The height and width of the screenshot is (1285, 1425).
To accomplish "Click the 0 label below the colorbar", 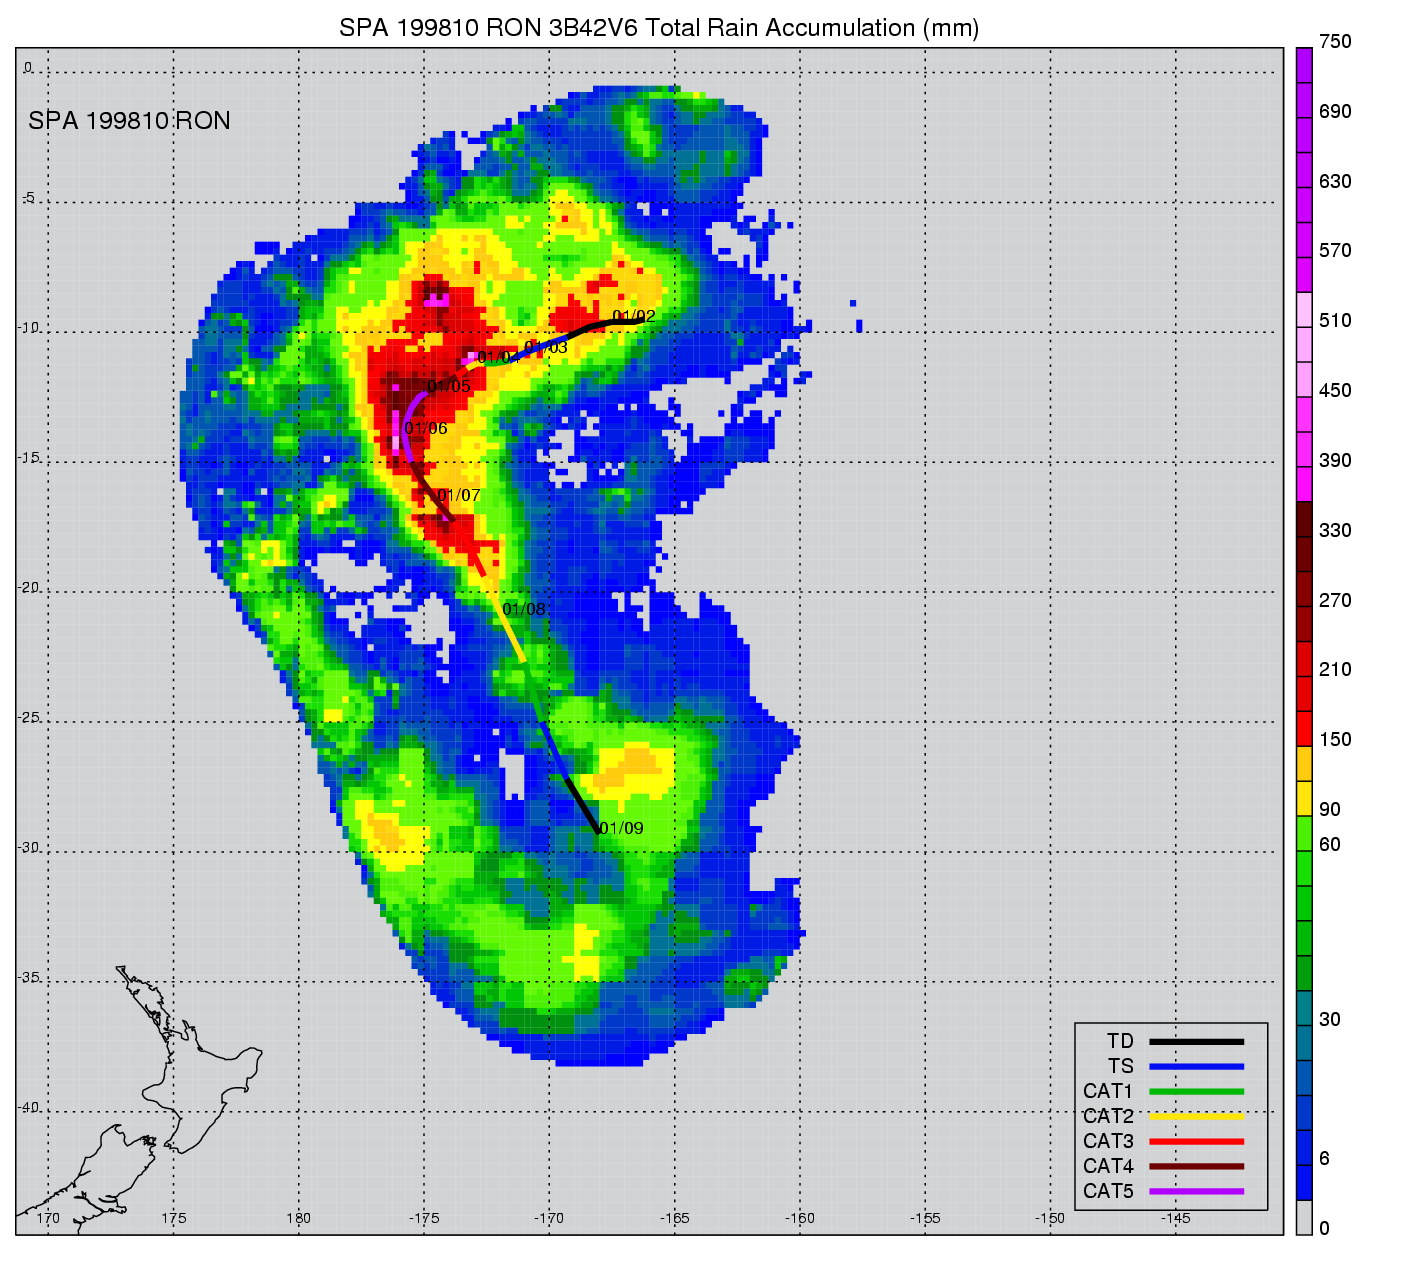I will coord(1324,1228).
